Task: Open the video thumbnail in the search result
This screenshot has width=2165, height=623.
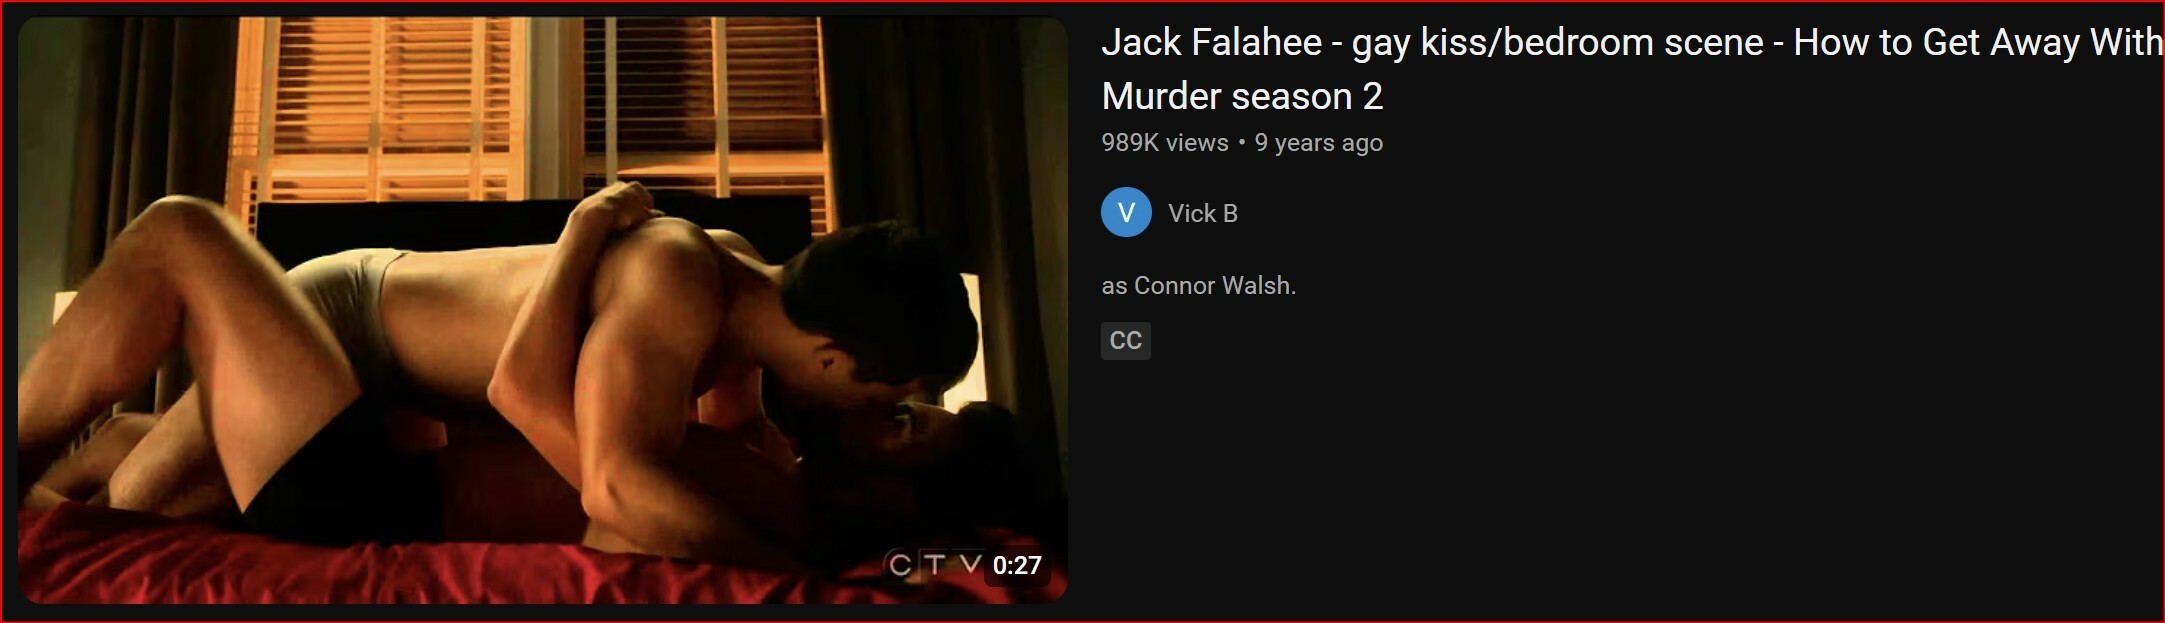Action: pos(543,310)
